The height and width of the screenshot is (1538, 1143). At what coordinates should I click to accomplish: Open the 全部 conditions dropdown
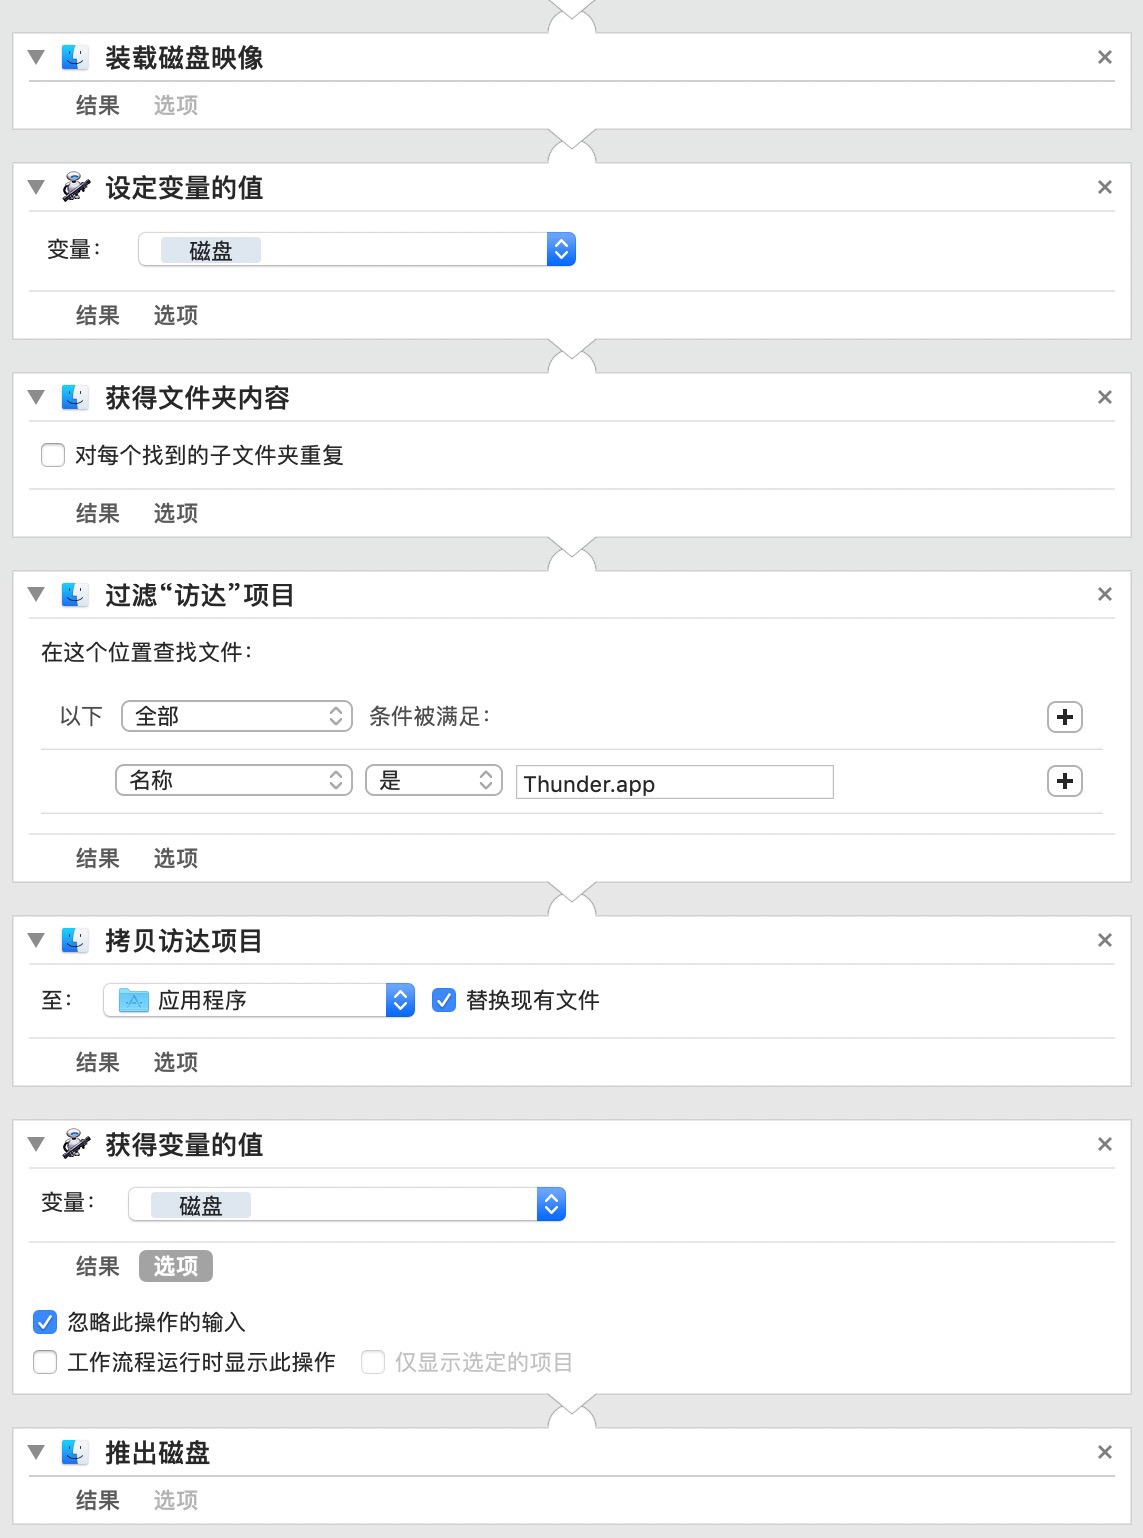tap(237, 716)
